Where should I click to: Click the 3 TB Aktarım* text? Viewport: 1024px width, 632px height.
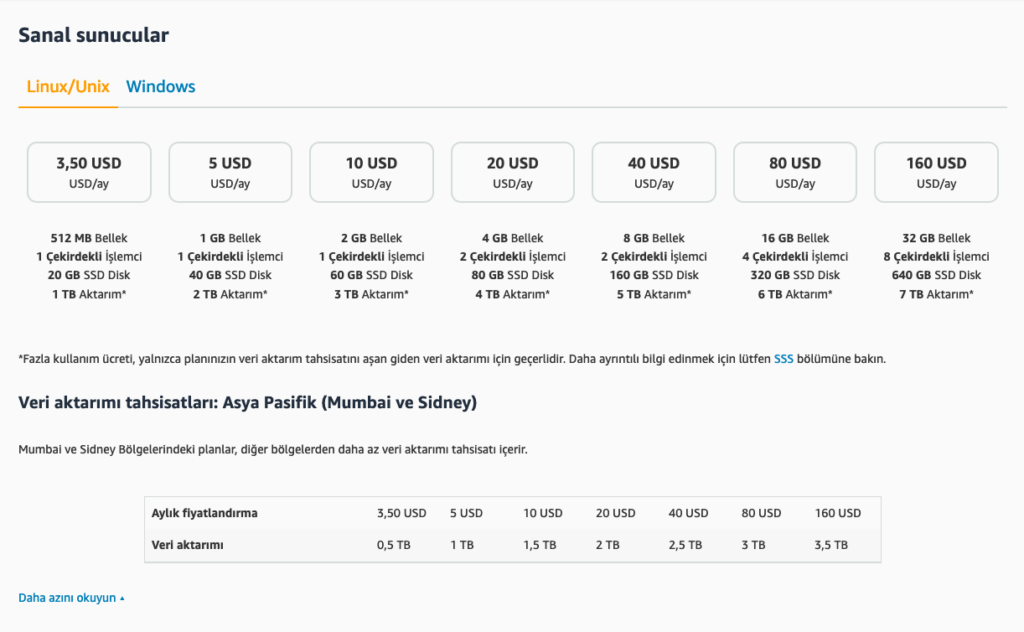pyautogui.click(x=372, y=294)
